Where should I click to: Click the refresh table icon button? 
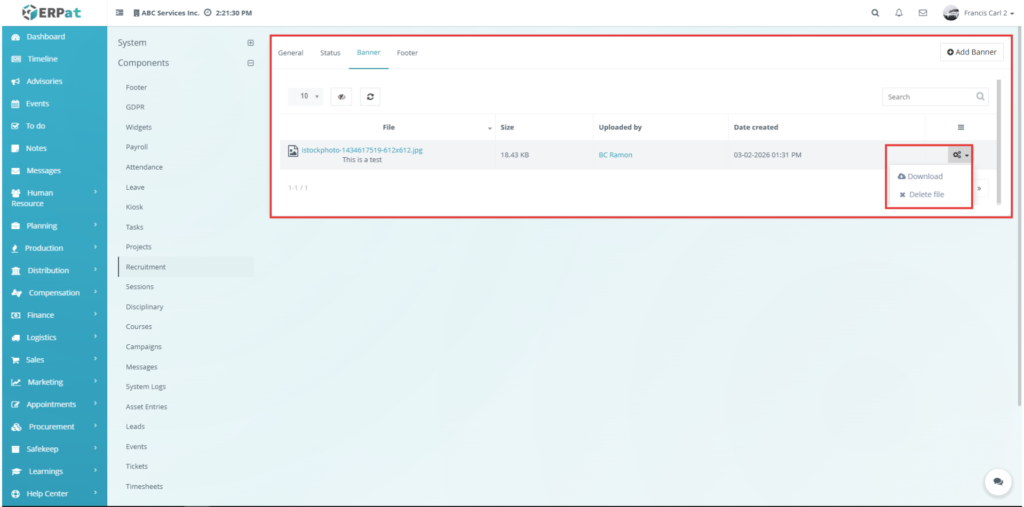[x=370, y=97]
